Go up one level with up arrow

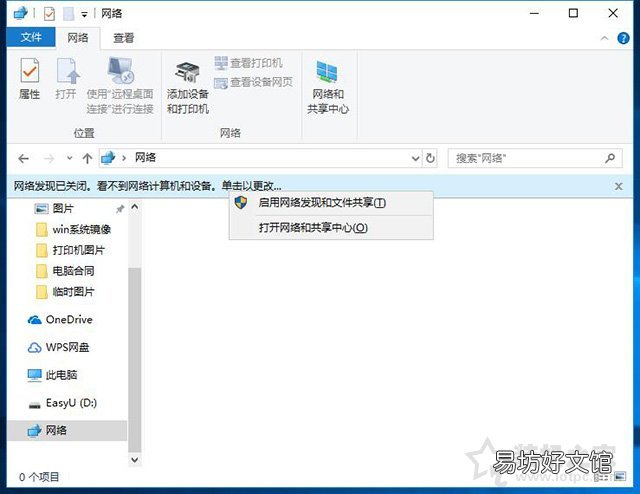pos(87,158)
